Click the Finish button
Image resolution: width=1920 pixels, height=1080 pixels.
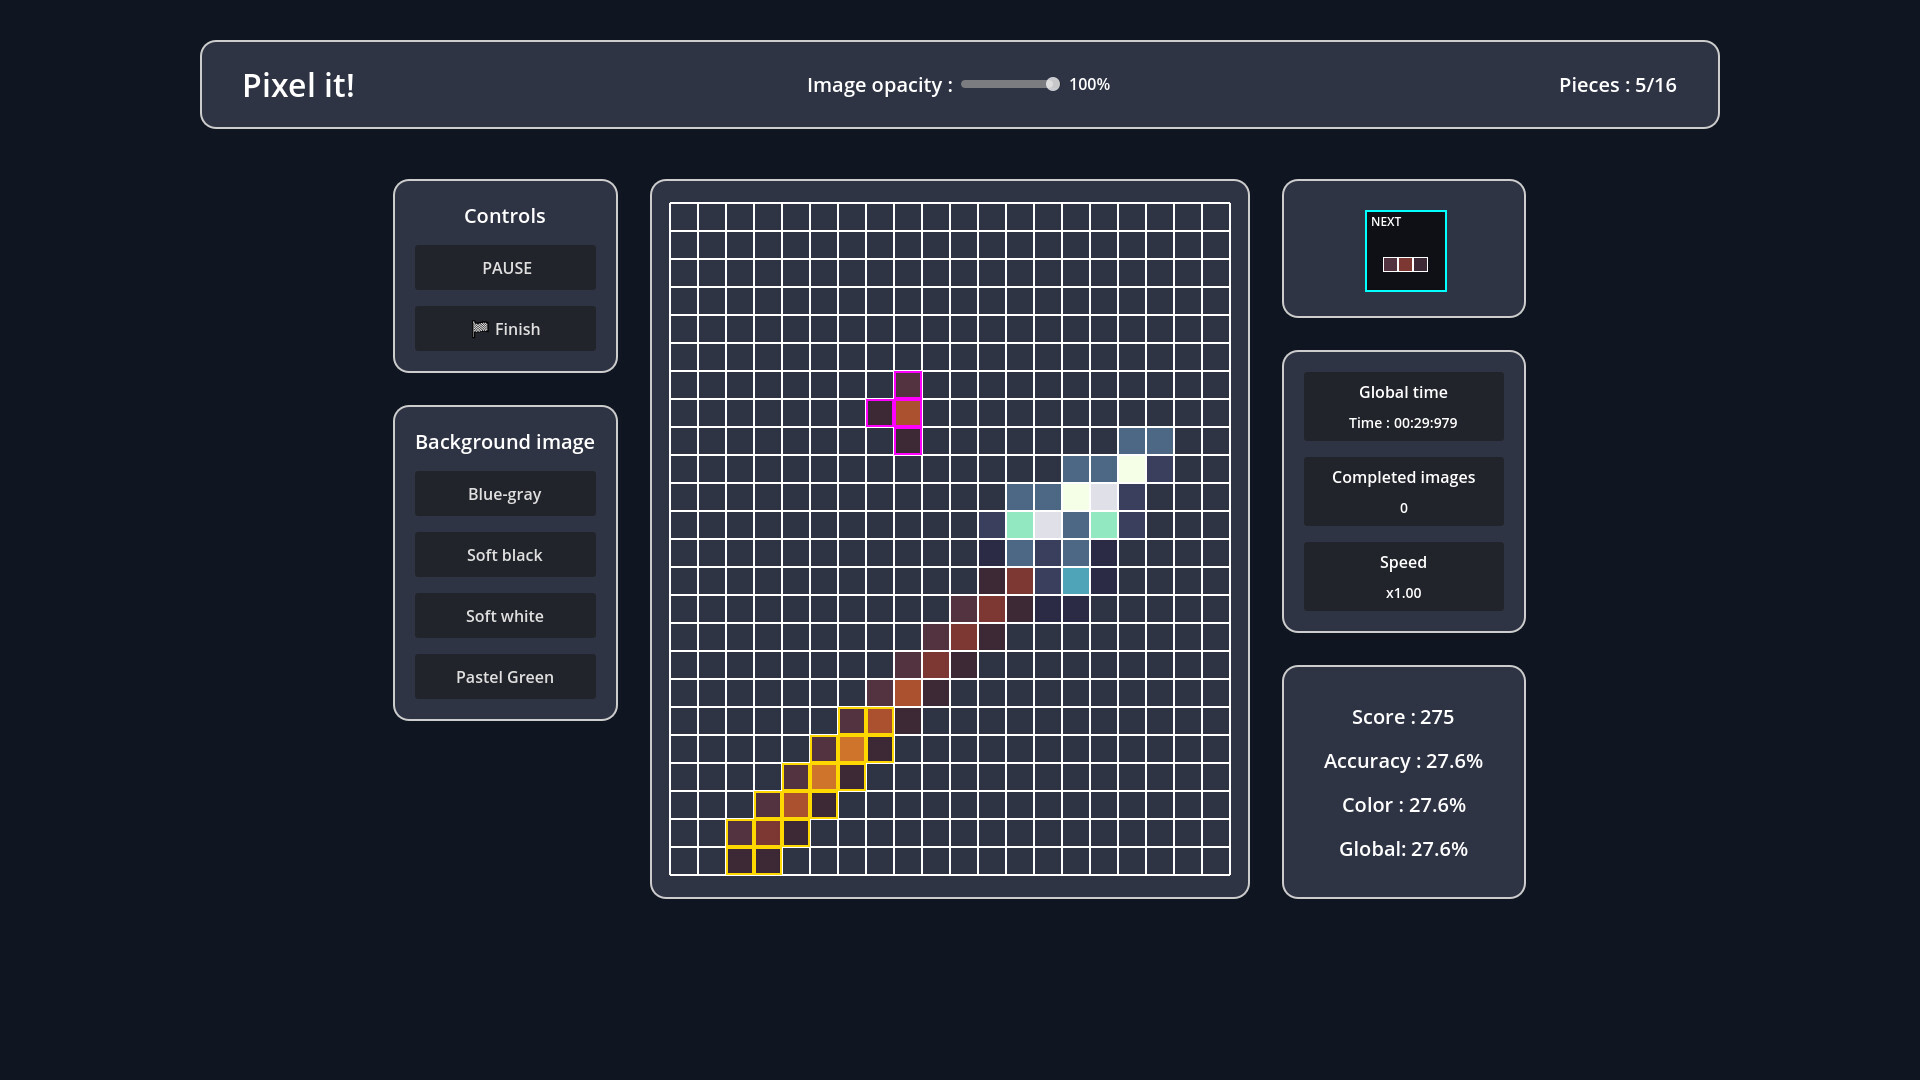[x=505, y=328]
